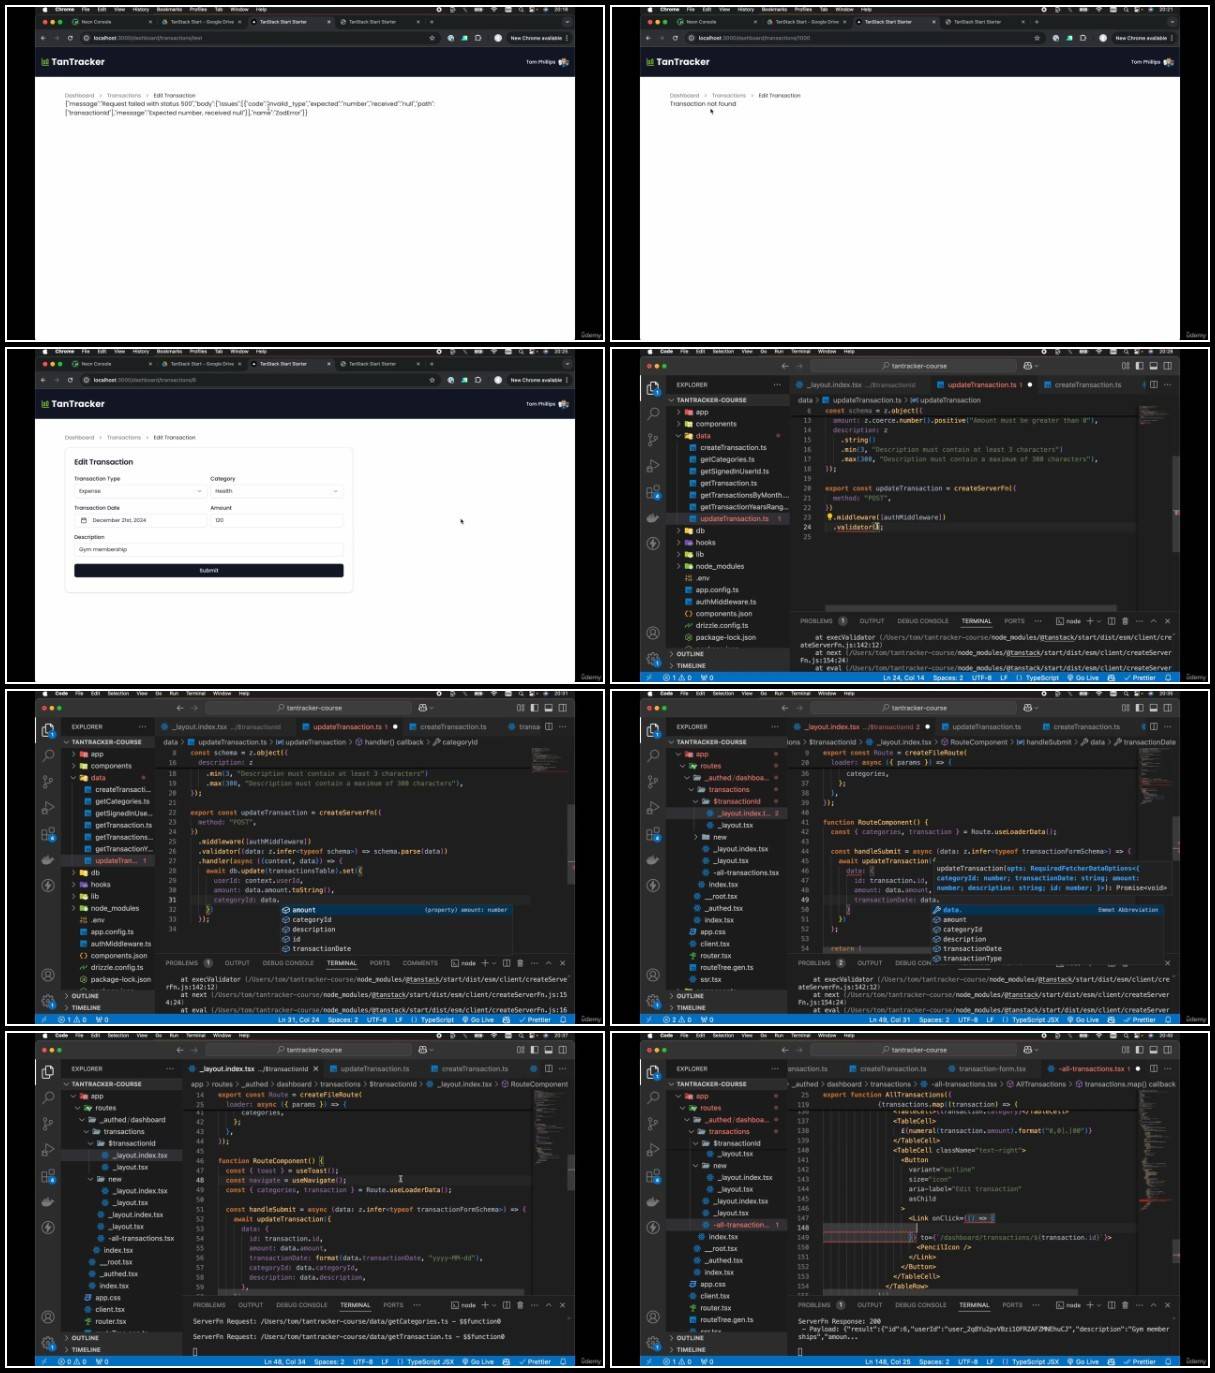Viewport: 1215px width, 1373px height.
Task: Open Search view in VS Code window showing -all-transactions.tsx
Action: pyautogui.click(x=653, y=1098)
